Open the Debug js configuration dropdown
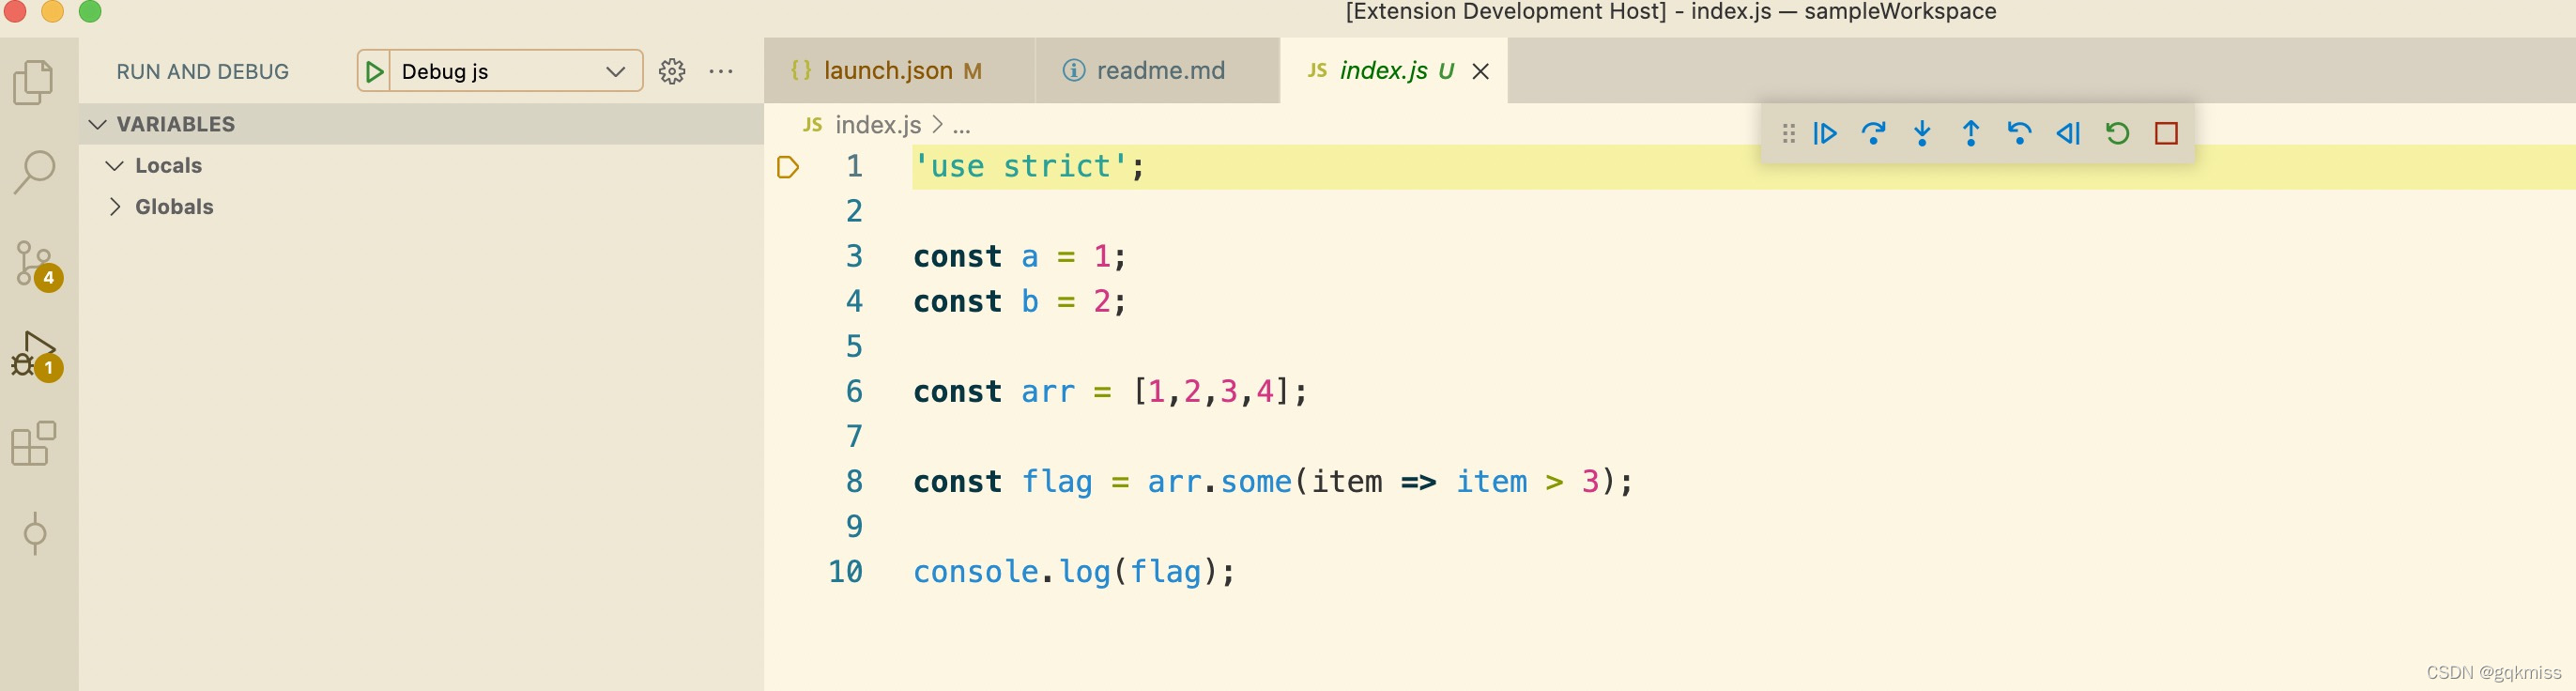Viewport: 2576px width, 691px height. (x=516, y=71)
